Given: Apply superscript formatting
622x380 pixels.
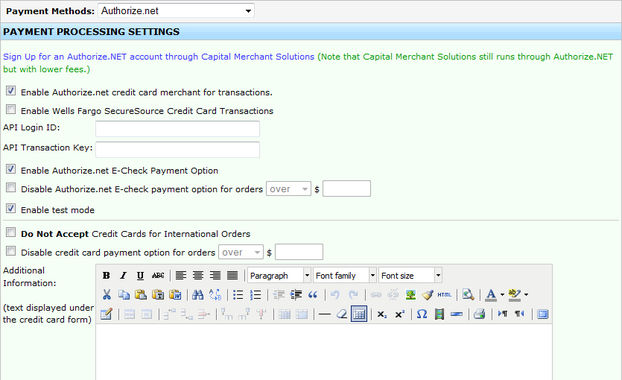Looking at the screenshot, I should pos(399,314).
